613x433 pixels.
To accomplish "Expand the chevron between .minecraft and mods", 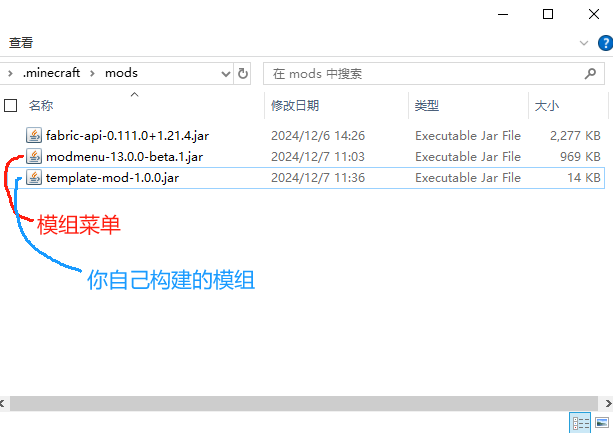I will pos(92,73).
